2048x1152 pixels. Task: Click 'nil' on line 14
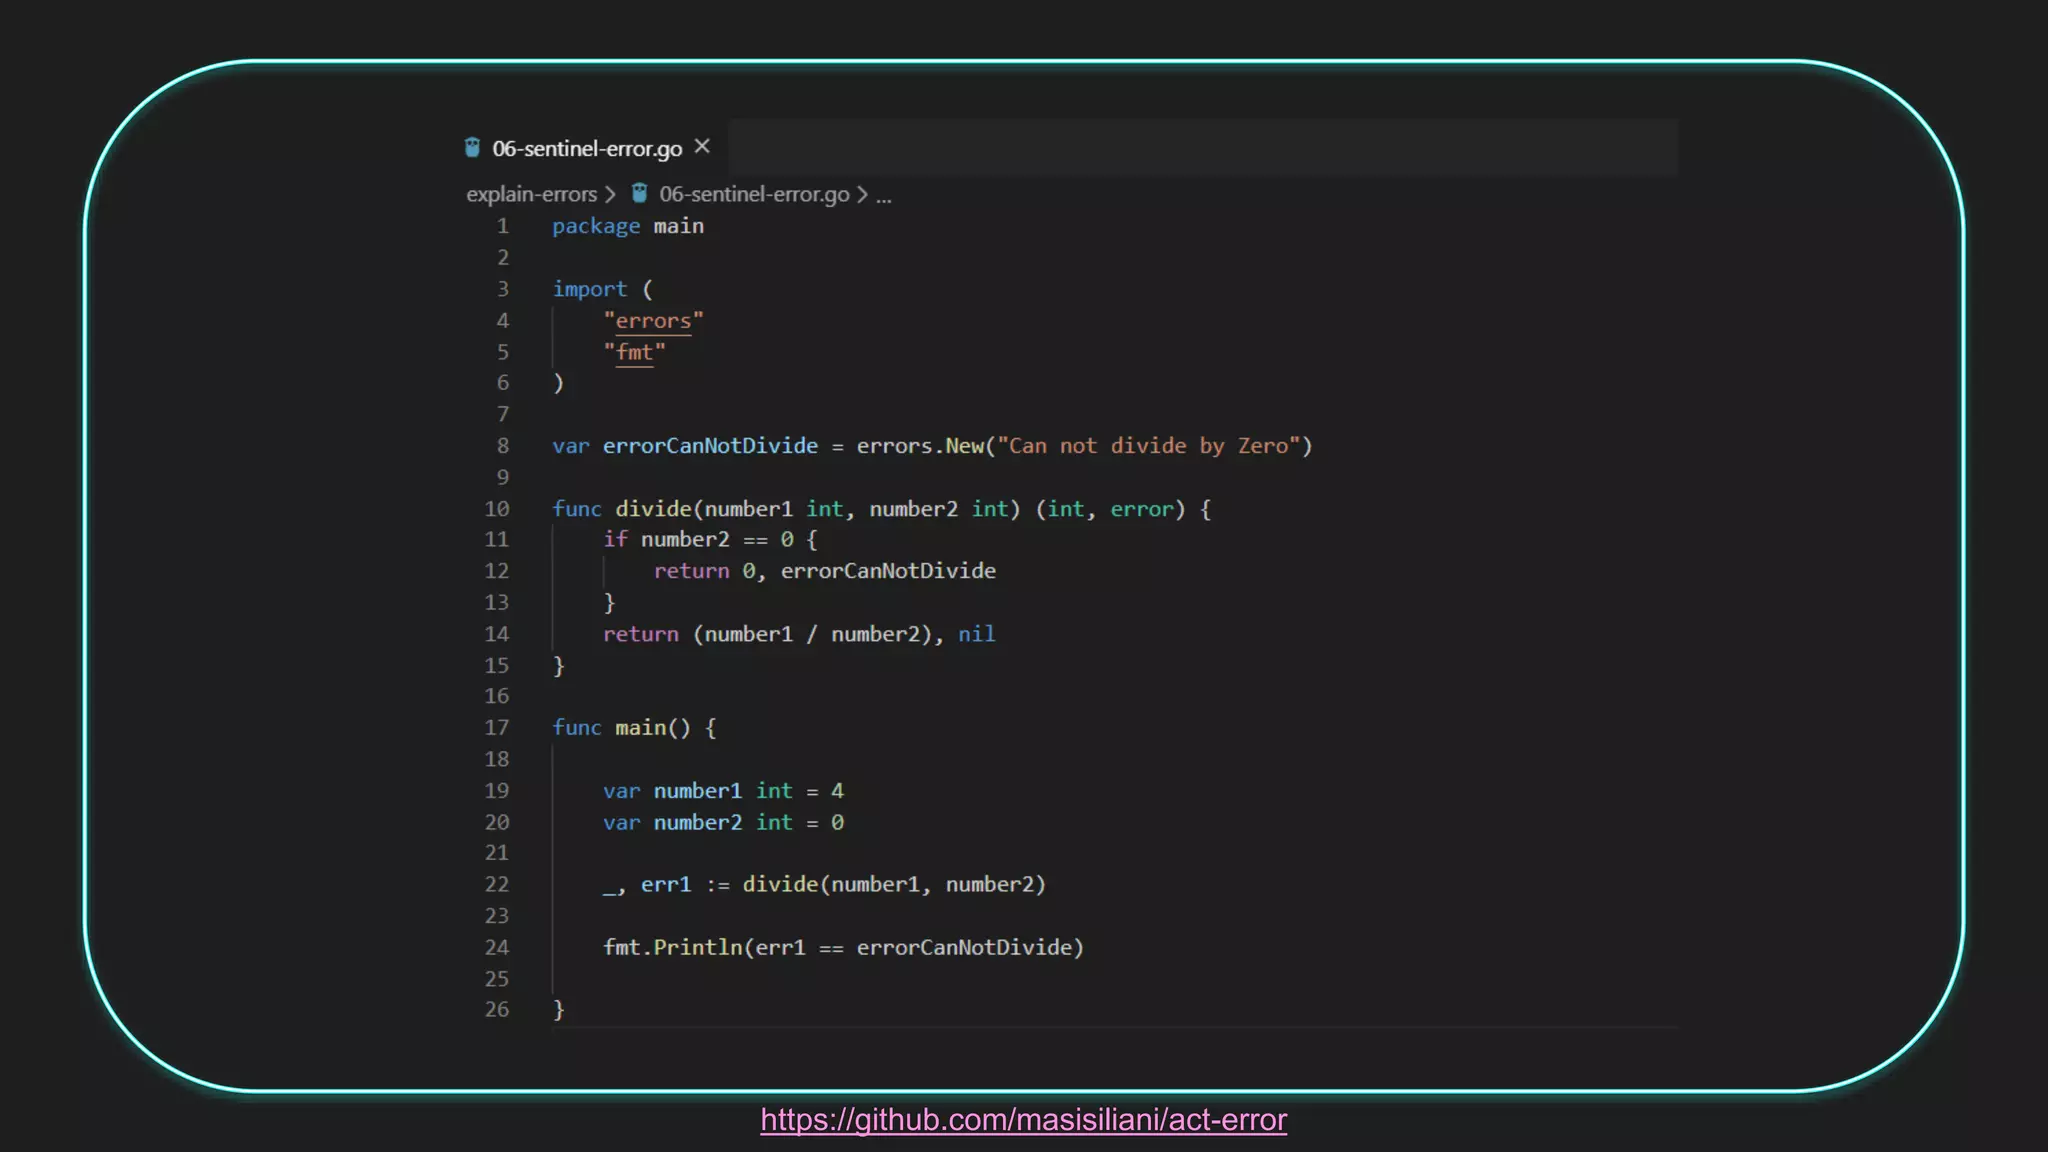(976, 634)
